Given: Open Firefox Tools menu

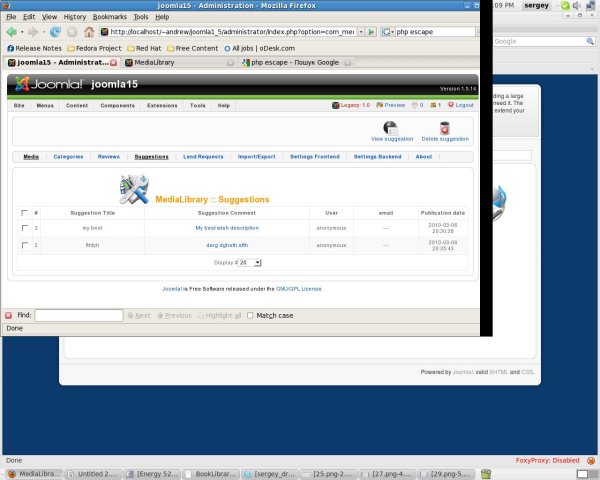Looking at the screenshot, I should (140, 17).
